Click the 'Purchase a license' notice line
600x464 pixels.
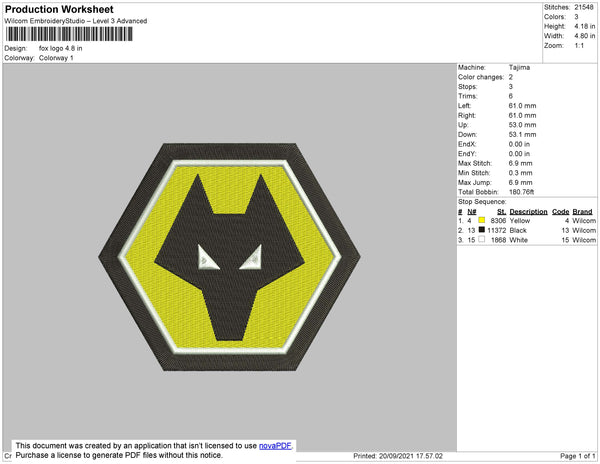119,455
